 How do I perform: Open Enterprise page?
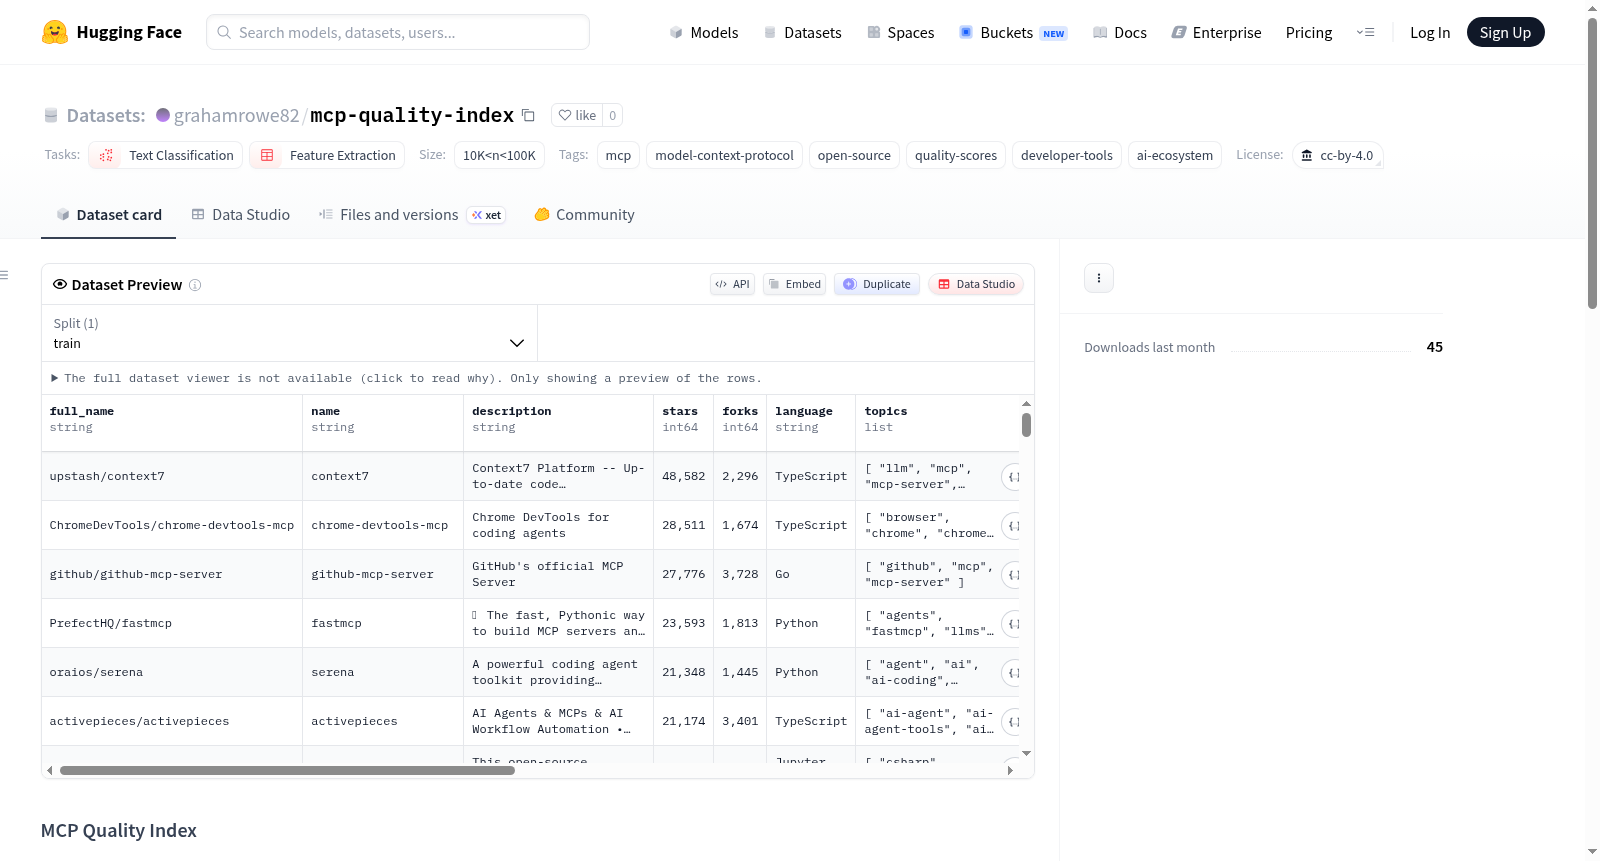pyautogui.click(x=1216, y=32)
